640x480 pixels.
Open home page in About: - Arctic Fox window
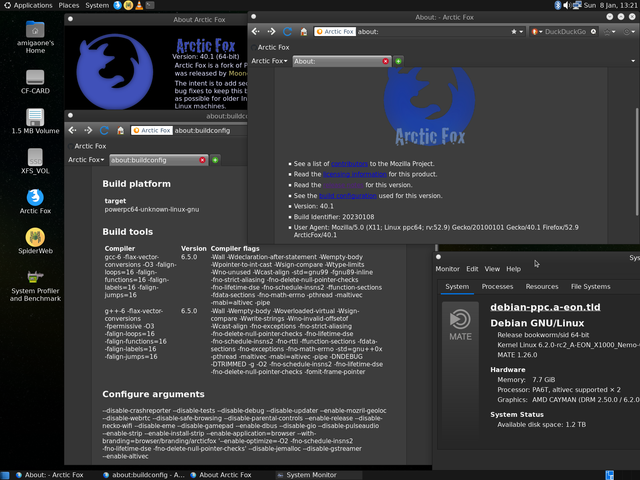click(303, 31)
